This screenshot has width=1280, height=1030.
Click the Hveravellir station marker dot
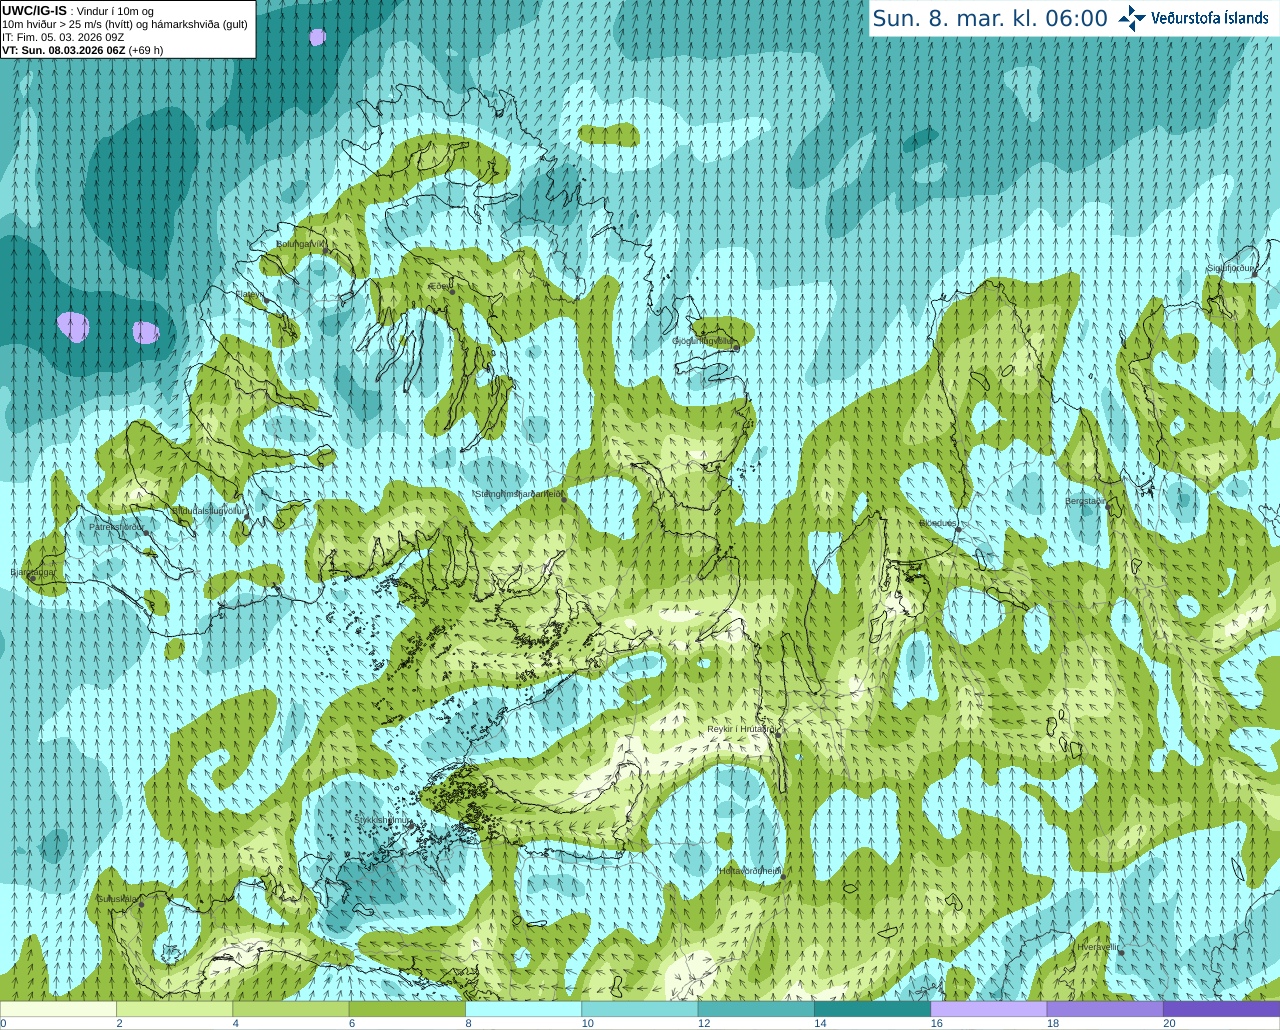pyautogui.click(x=1121, y=952)
